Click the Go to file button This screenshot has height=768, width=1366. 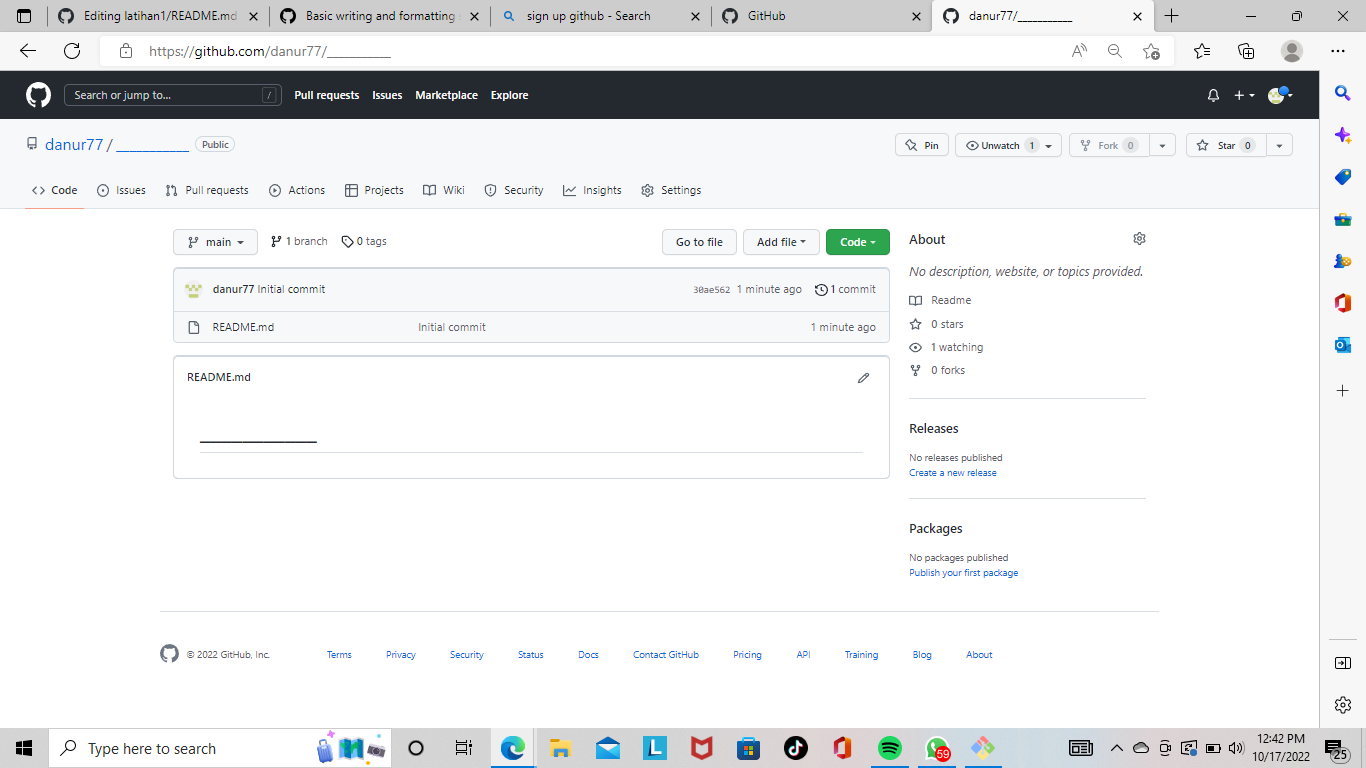(699, 241)
